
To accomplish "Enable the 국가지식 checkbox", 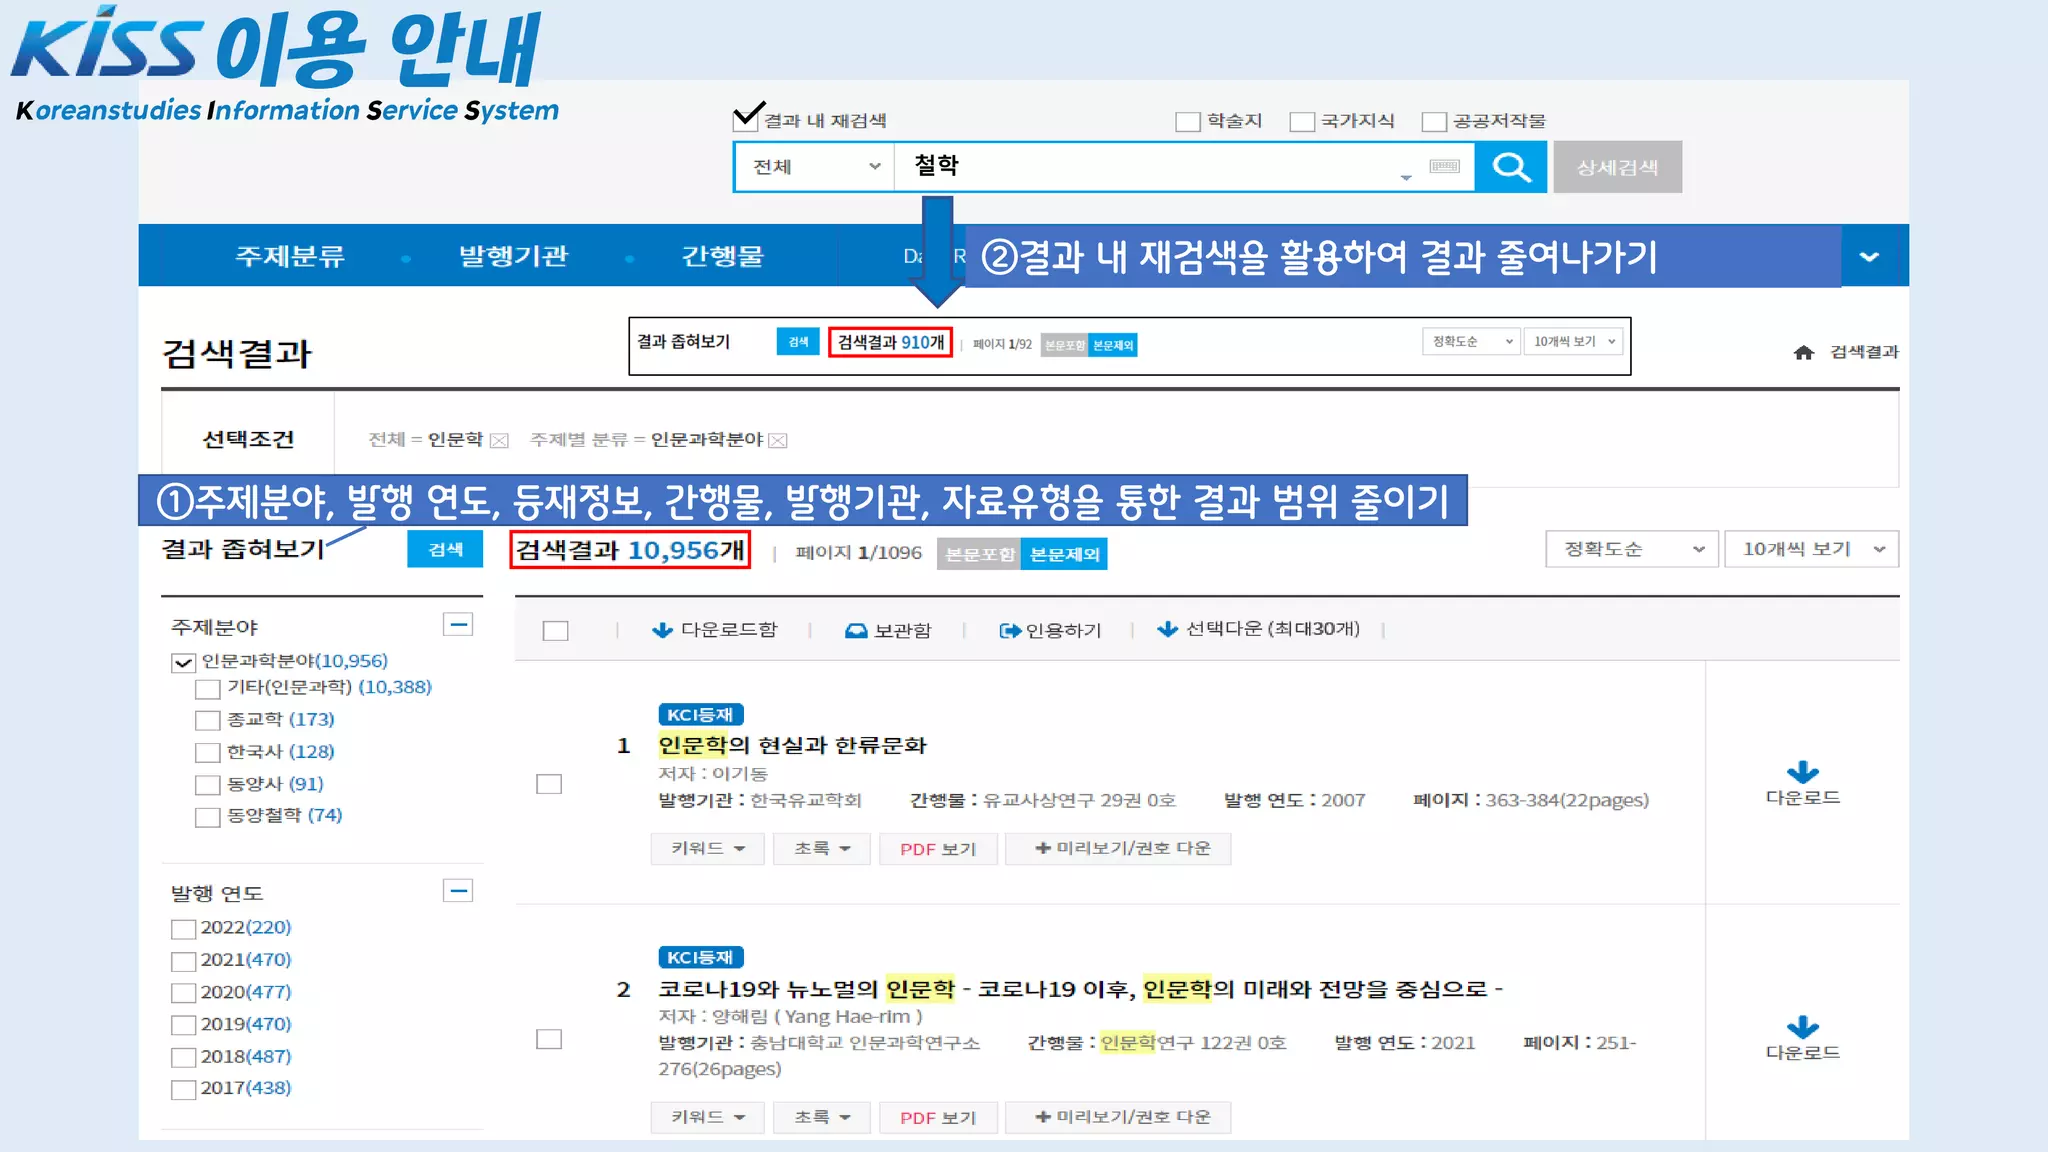I will click(1302, 121).
